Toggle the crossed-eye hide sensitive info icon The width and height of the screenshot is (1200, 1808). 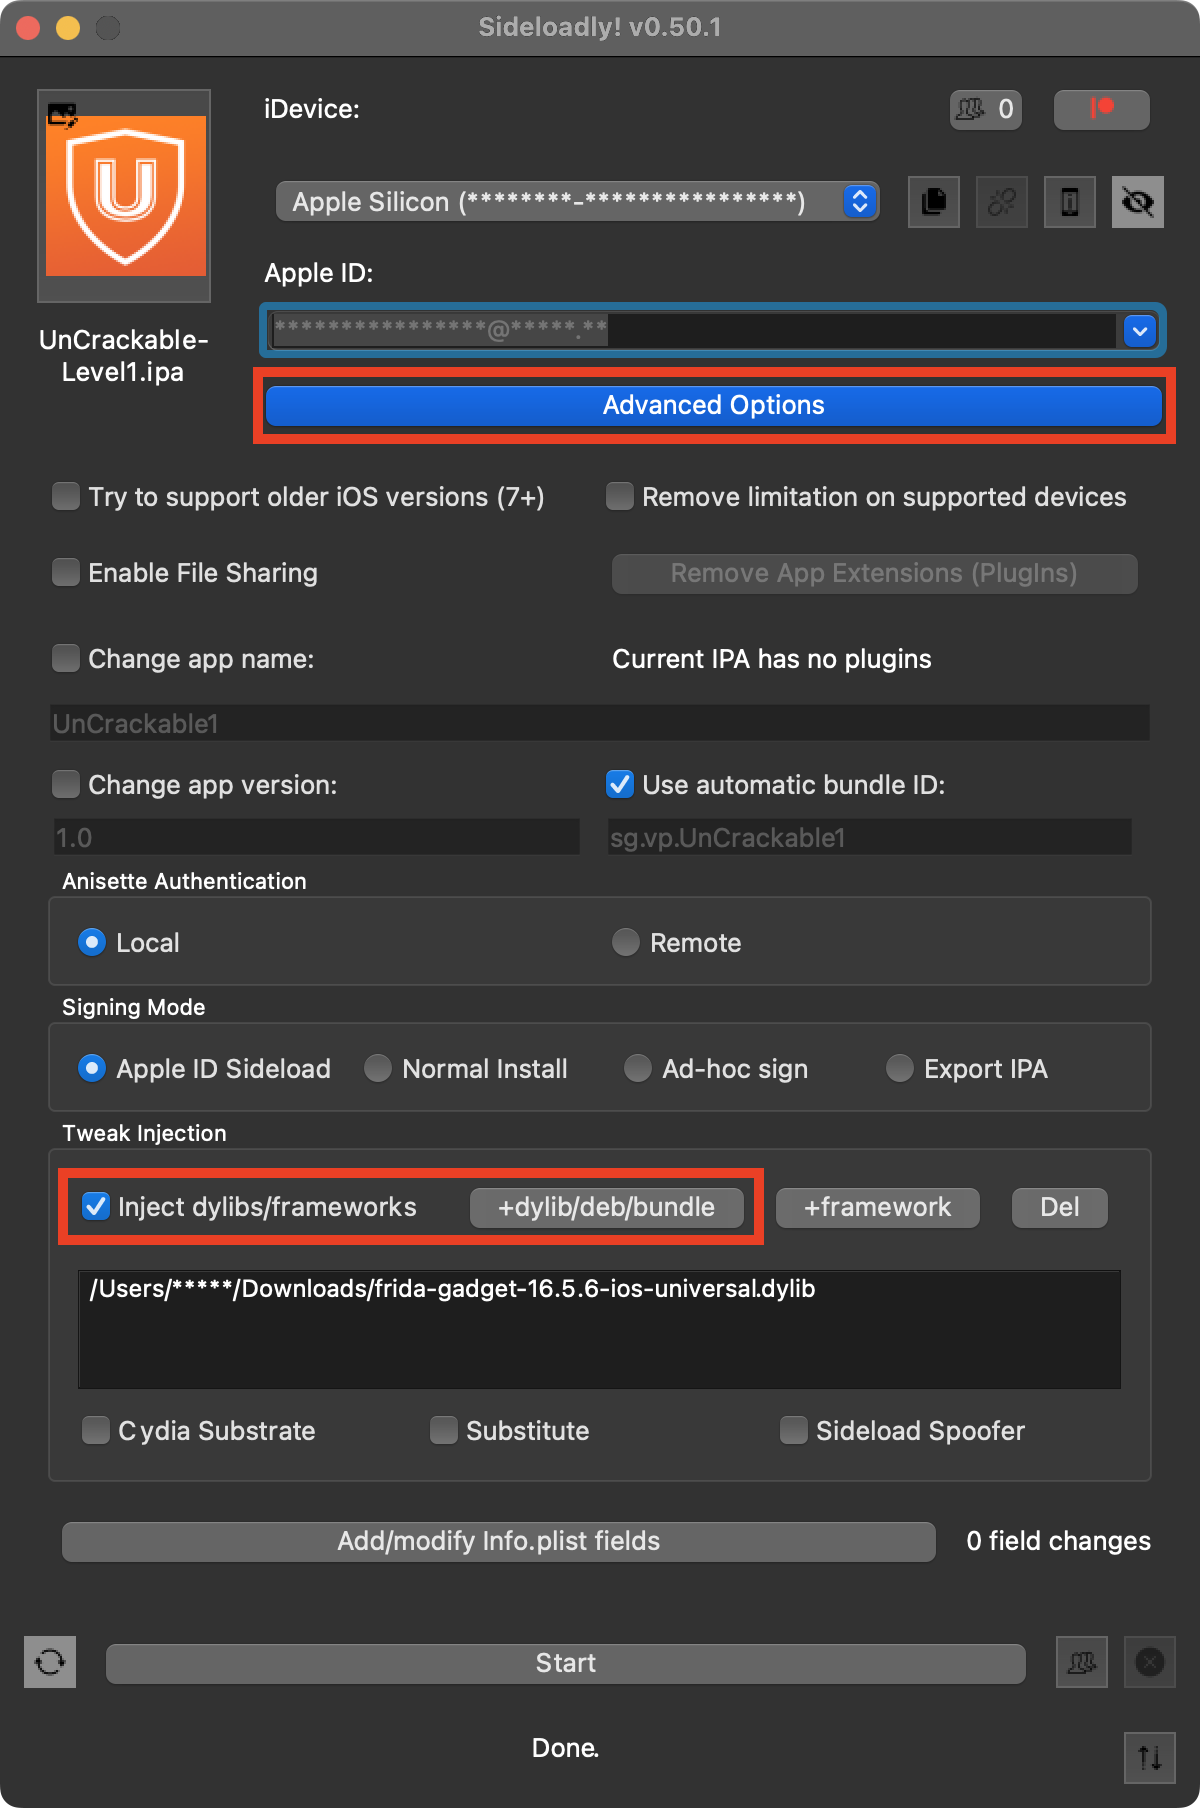(1137, 202)
